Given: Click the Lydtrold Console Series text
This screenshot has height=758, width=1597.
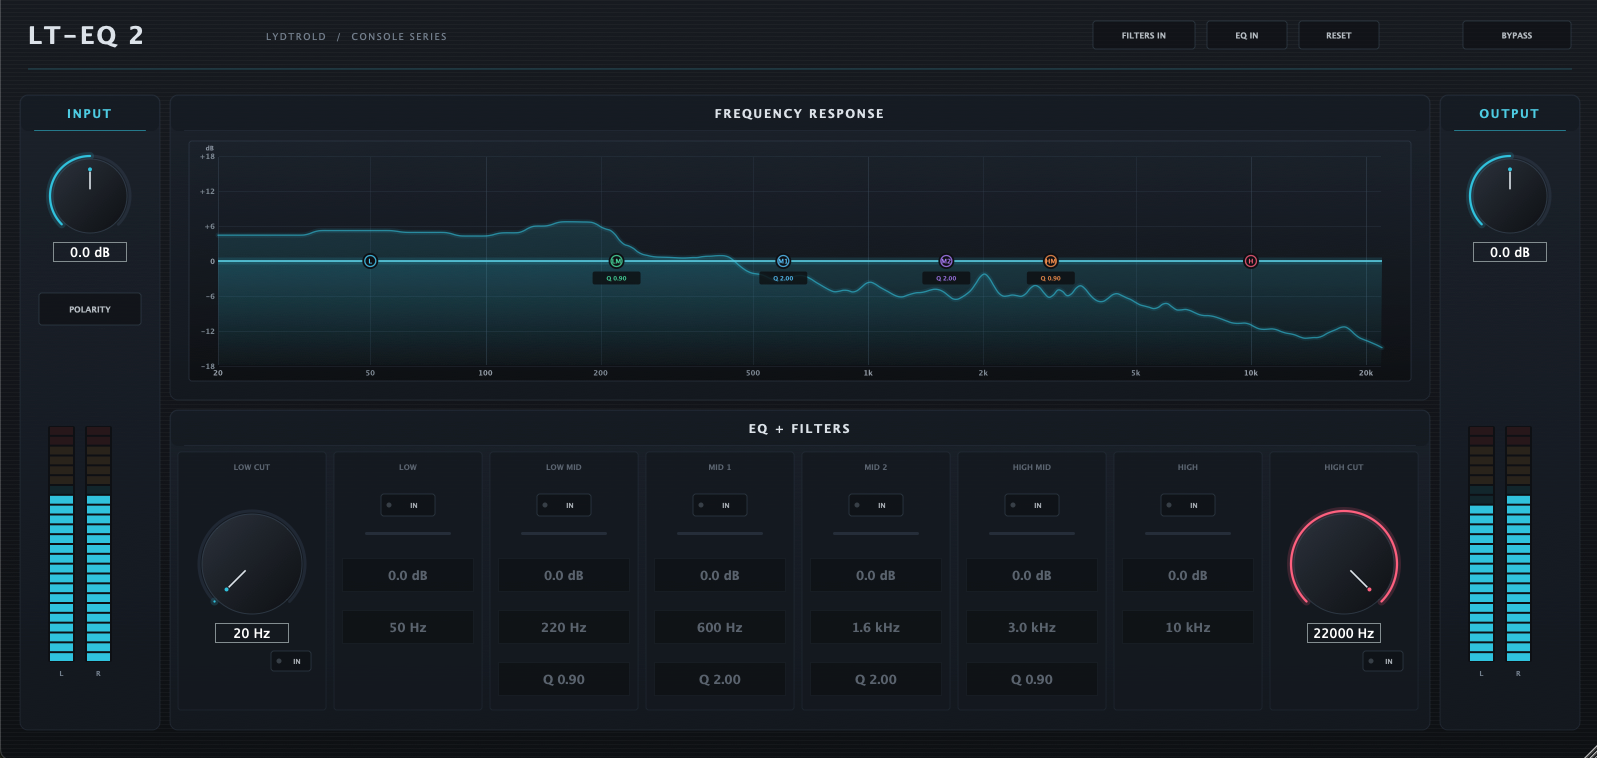Looking at the screenshot, I should [356, 36].
